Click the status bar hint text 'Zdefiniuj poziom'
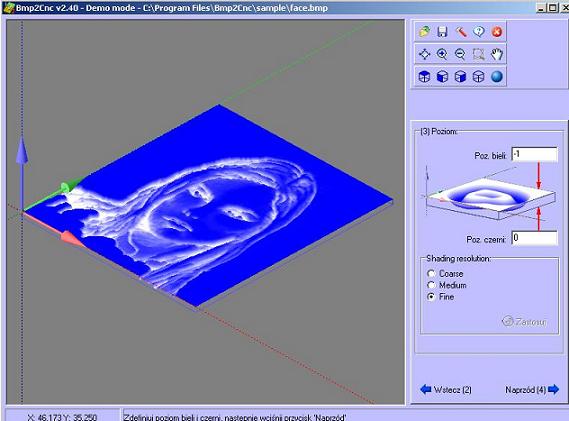569x421 pixels. click(234, 417)
